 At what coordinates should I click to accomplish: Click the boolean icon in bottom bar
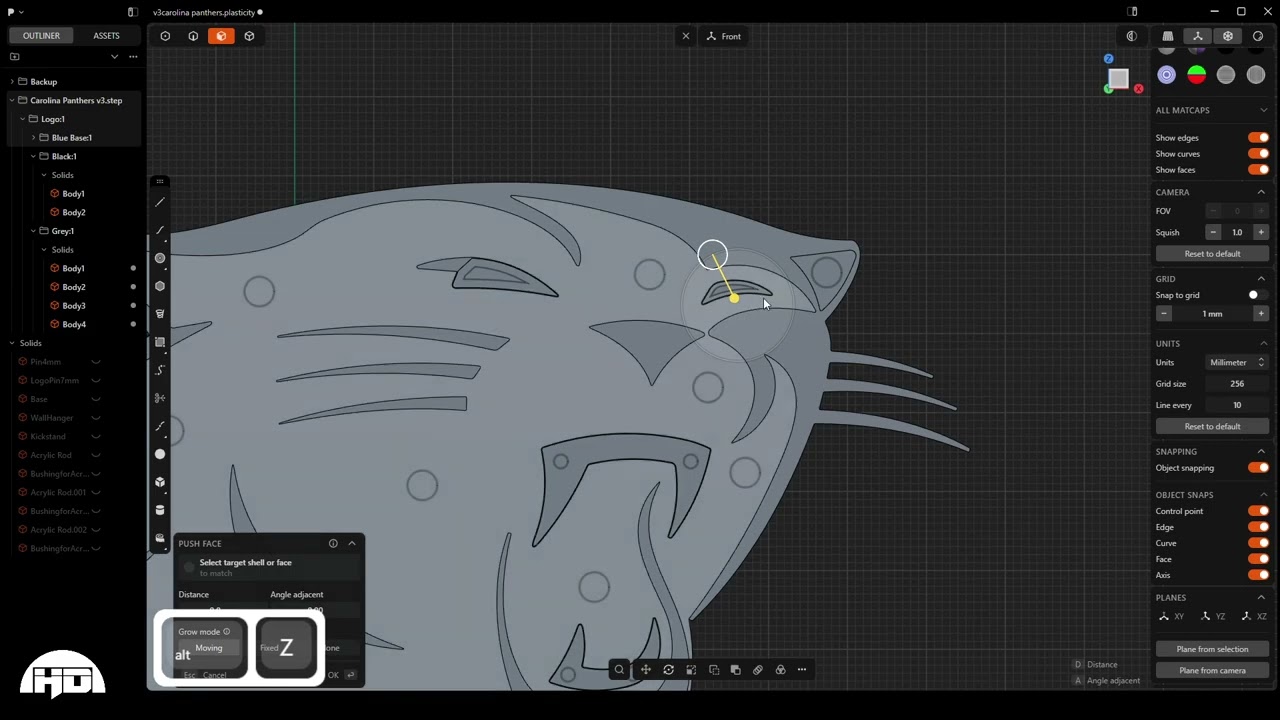(736, 670)
